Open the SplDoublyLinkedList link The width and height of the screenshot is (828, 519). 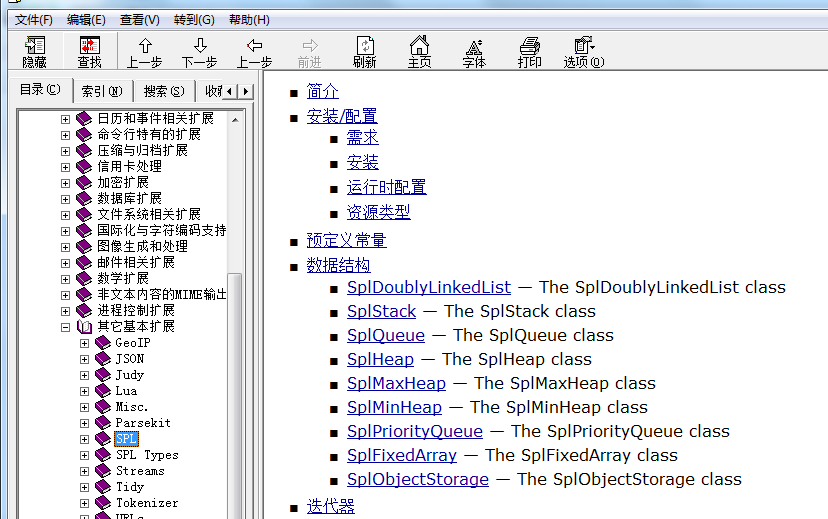coord(429,287)
